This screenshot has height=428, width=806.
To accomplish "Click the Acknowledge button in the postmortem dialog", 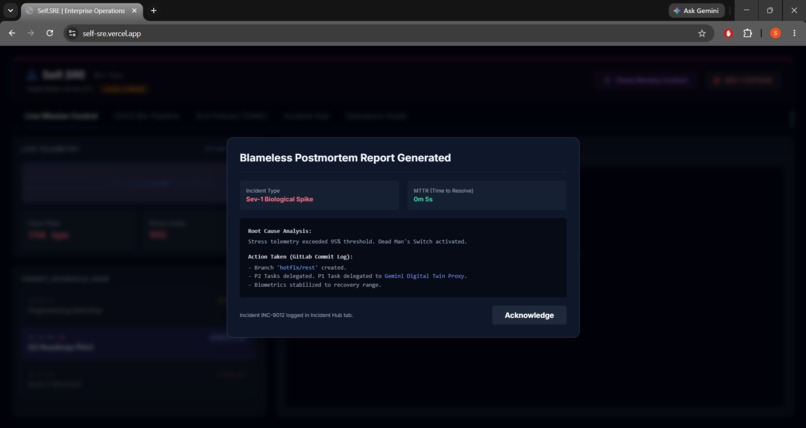I will [529, 315].
